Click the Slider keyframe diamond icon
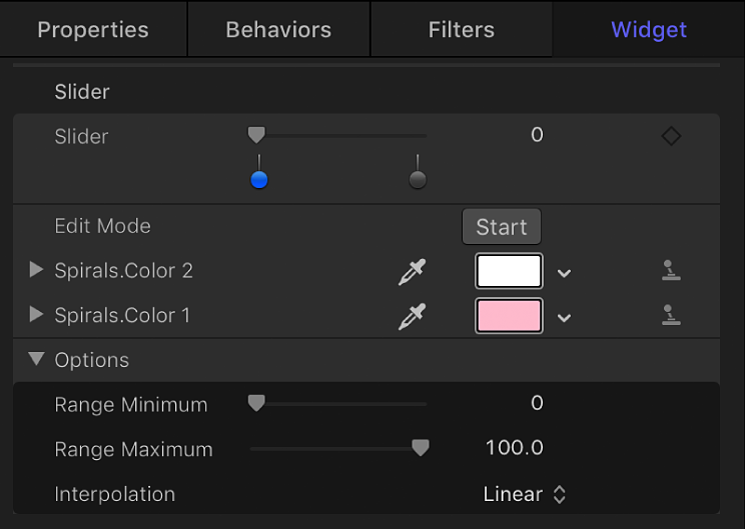745x532 pixels. click(671, 136)
